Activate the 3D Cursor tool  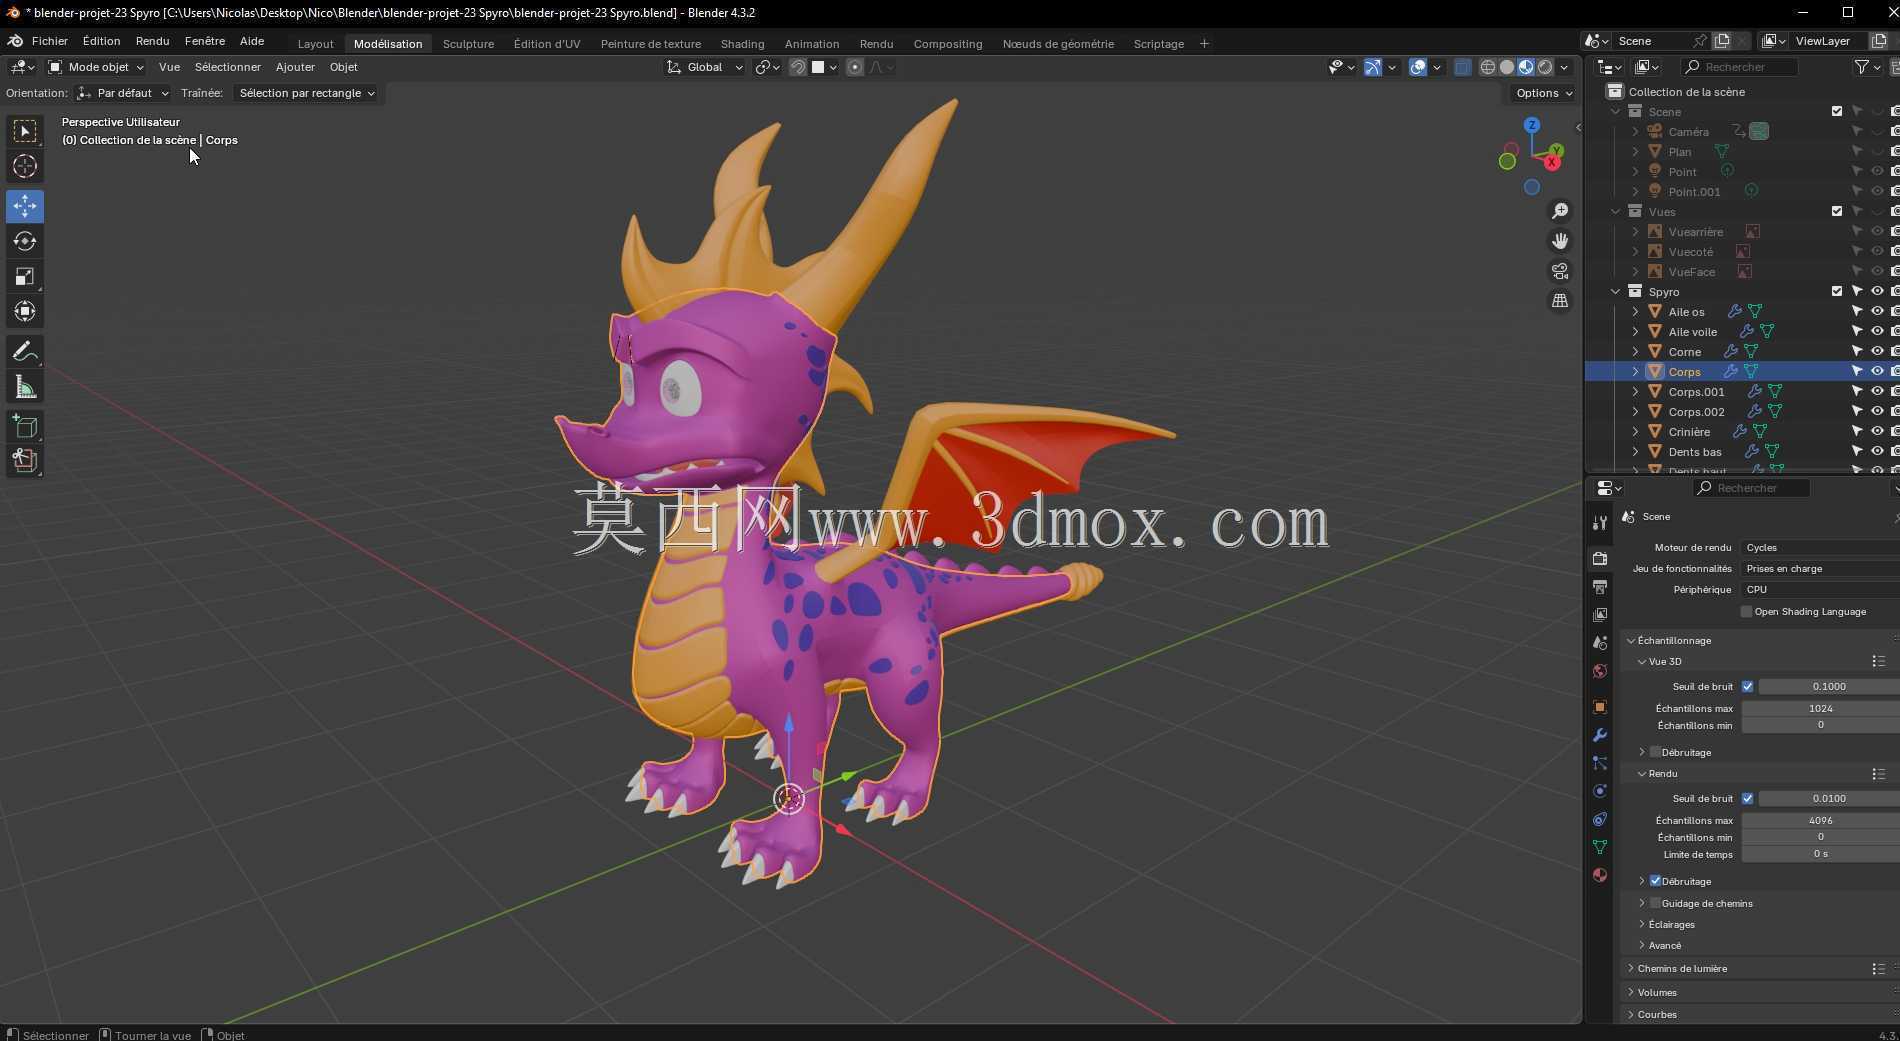click(25, 166)
